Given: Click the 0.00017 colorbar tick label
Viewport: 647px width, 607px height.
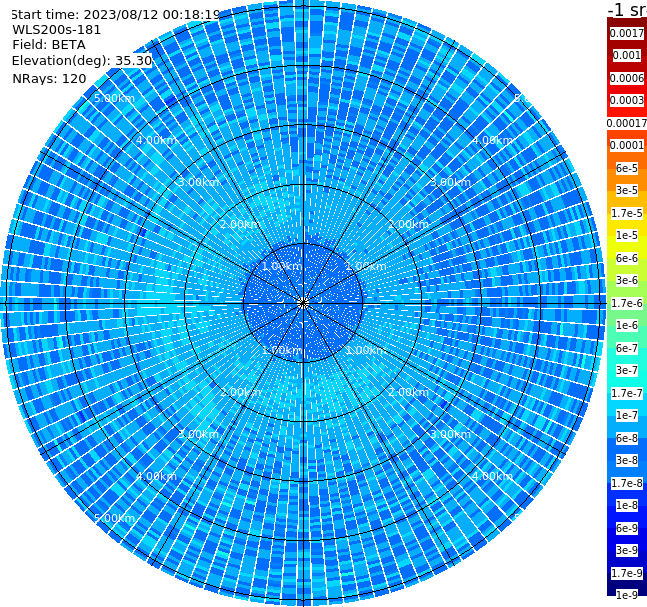Looking at the screenshot, I should coord(627,123).
